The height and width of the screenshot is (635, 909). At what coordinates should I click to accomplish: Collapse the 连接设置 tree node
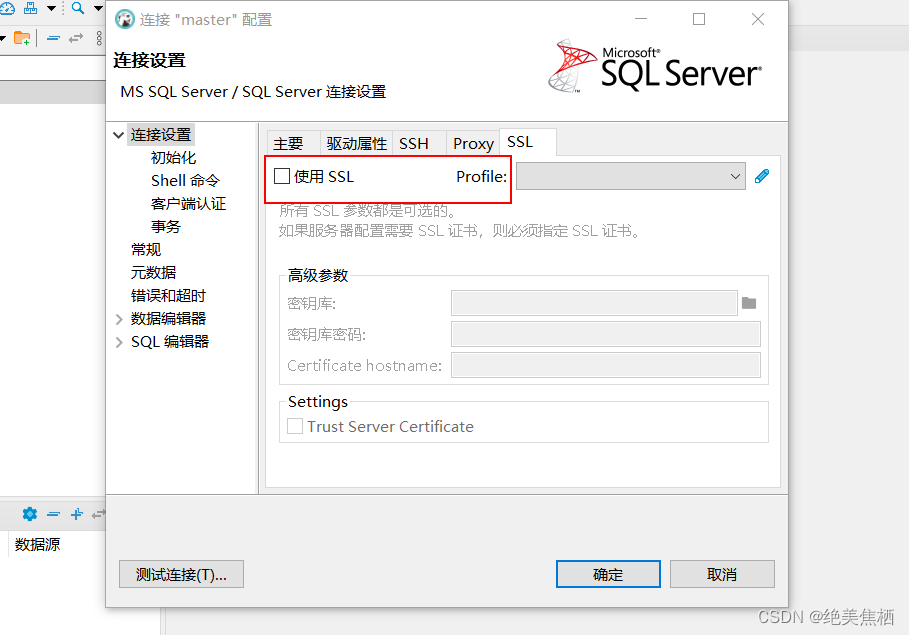(120, 135)
